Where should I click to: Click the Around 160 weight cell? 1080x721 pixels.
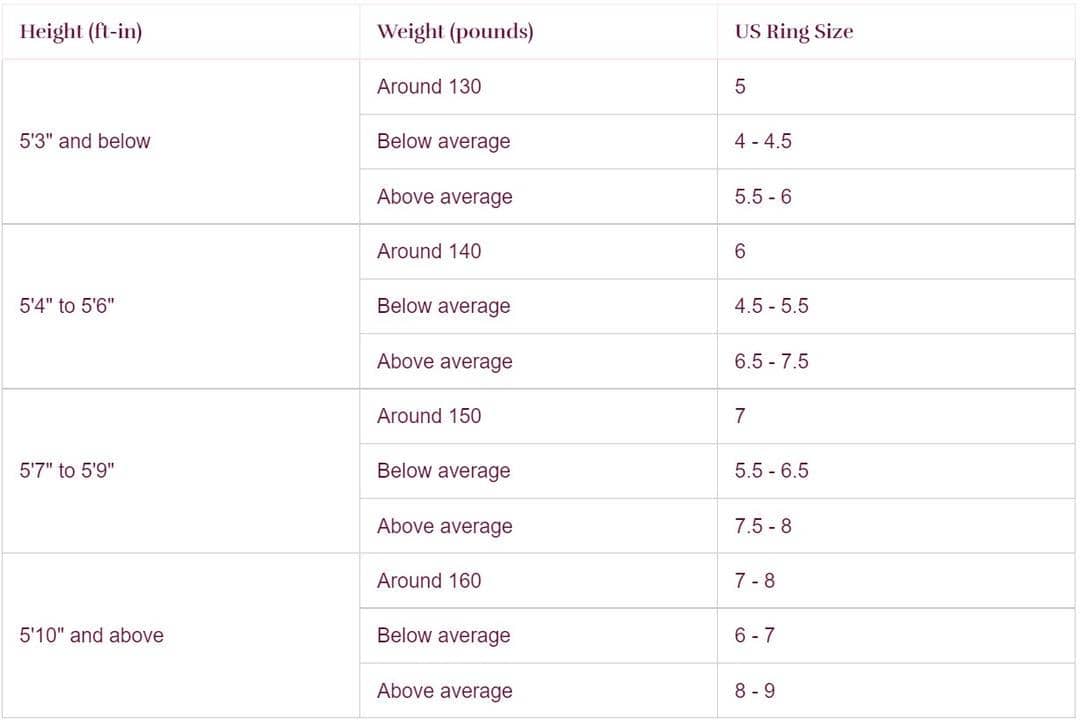[429, 581]
